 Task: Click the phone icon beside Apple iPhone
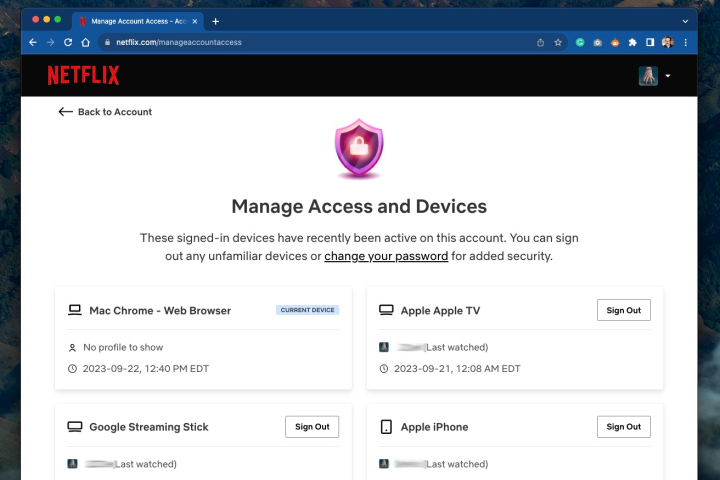(386, 427)
